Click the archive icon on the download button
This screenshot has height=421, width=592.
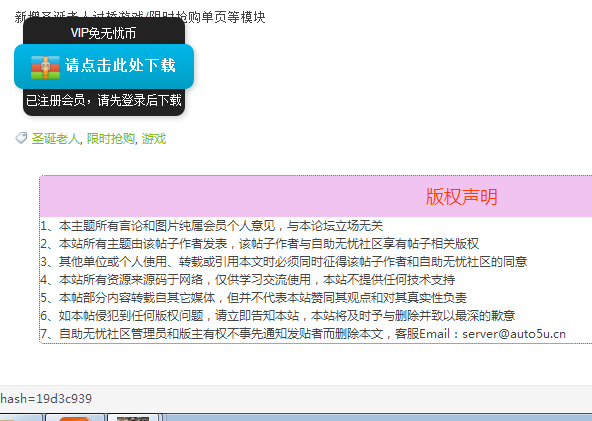(x=45, y=67)
